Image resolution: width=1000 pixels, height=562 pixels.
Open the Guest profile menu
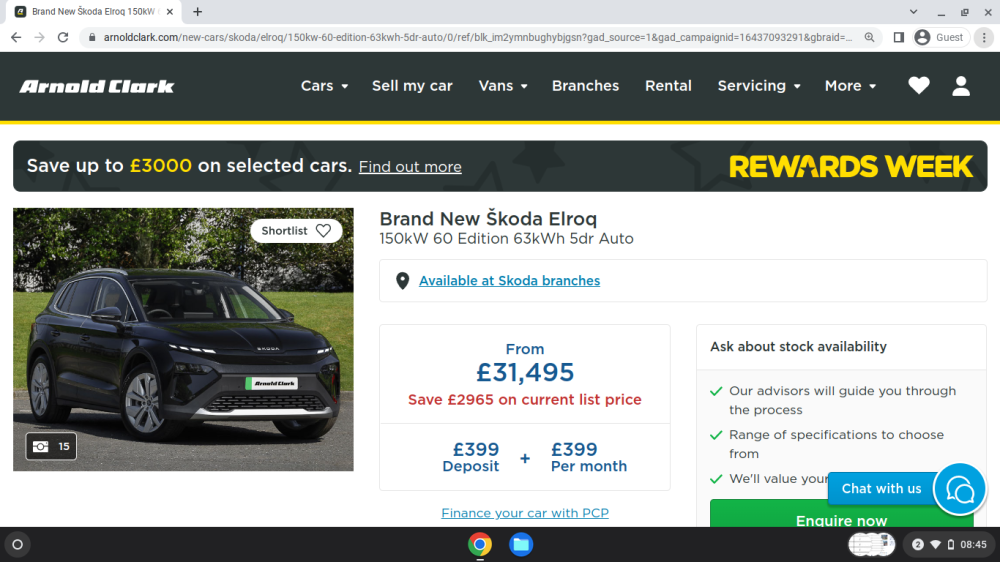[x=939, y=38]
